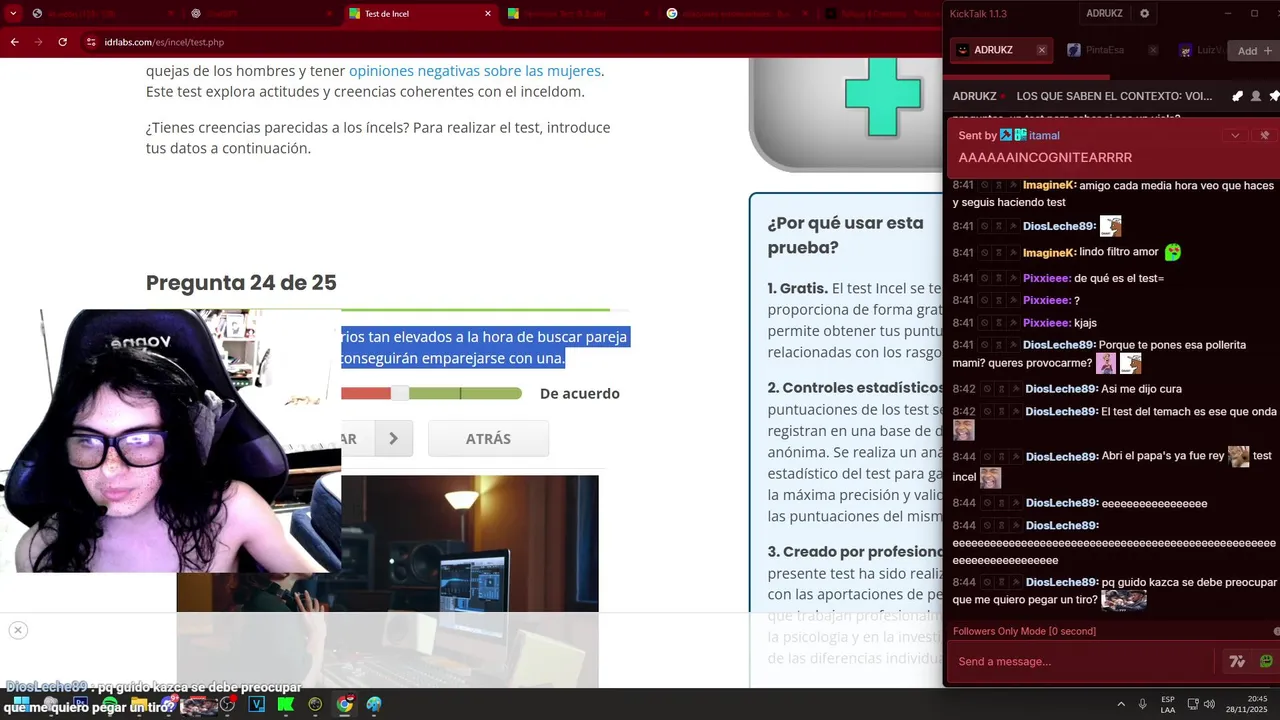Viewport: 1280px width, 720px height.
Task: Follow 'opiniones negativas sobre las mujeres' link
Action: 475,71
